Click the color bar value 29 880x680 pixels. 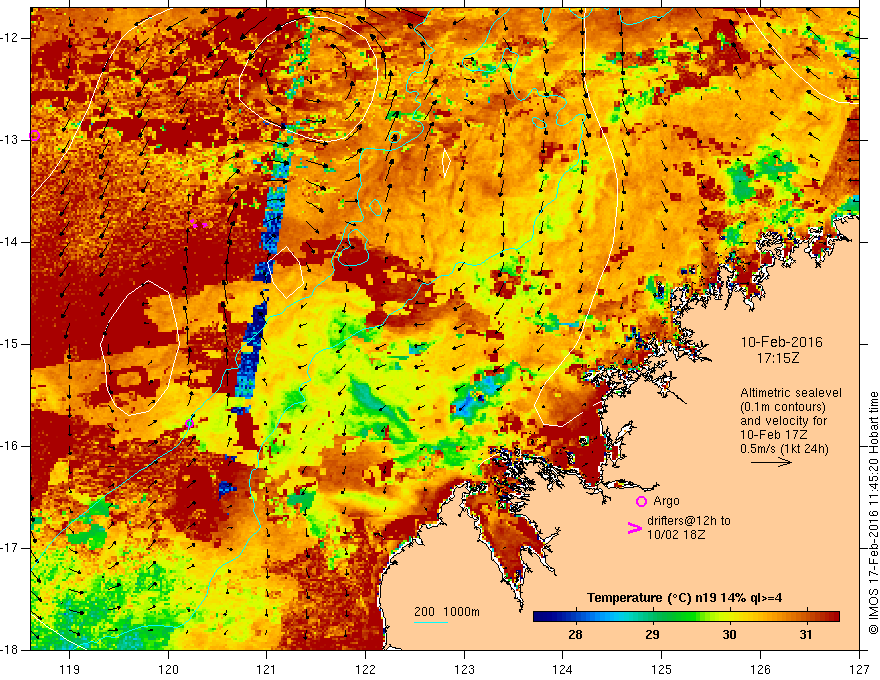click(x=652, y=635)
